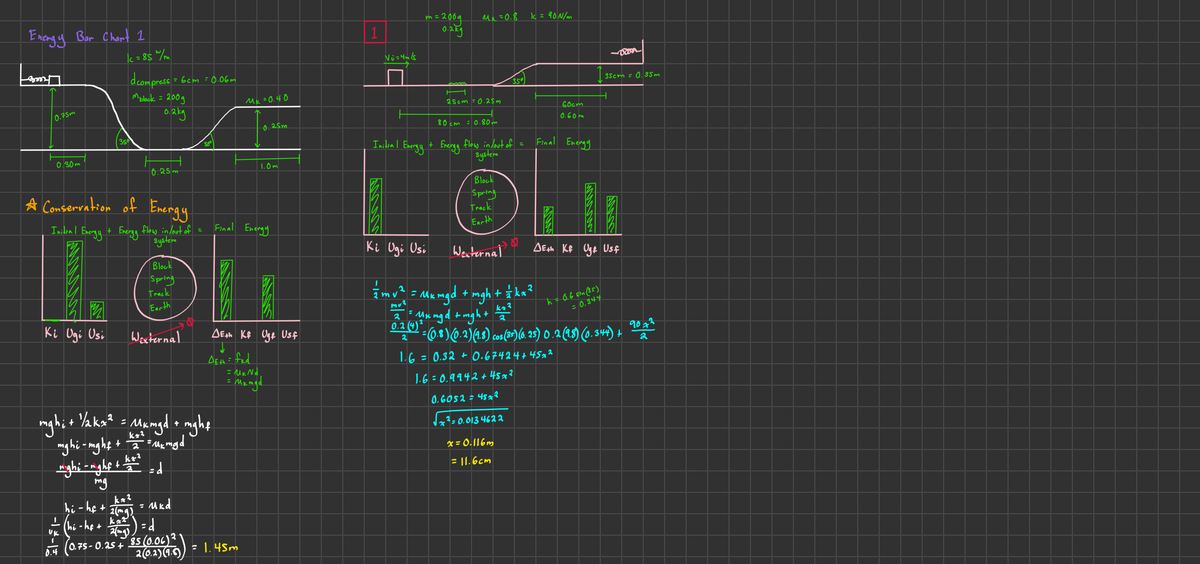Click the yellow 1.45m final answer
Screen dimensions: 1200x564
click(x=219, y=548)
